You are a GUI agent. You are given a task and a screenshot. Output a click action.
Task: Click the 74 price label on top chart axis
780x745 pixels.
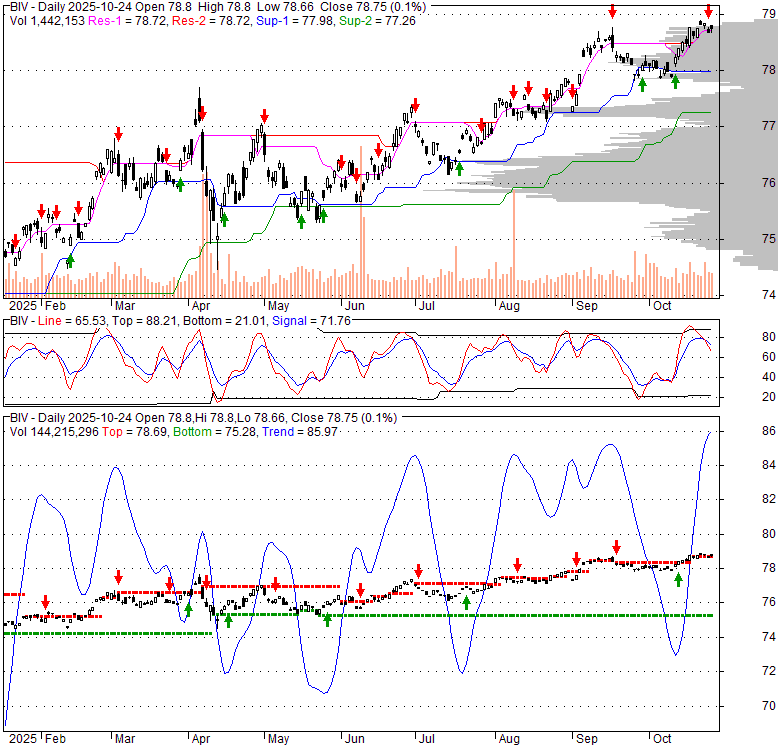[769, 295]
